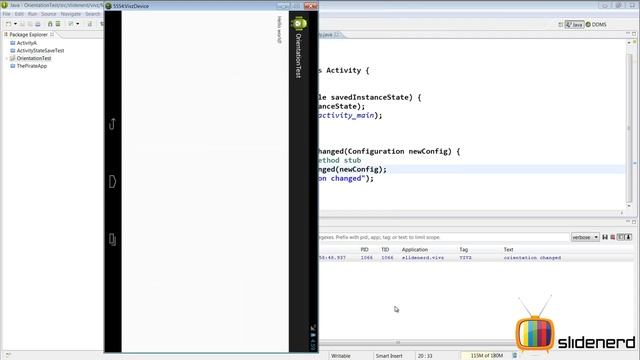Click the Android SDK Manager toolbar icon
This screenshot has height=360, width=640.
(x=50, y=24)
